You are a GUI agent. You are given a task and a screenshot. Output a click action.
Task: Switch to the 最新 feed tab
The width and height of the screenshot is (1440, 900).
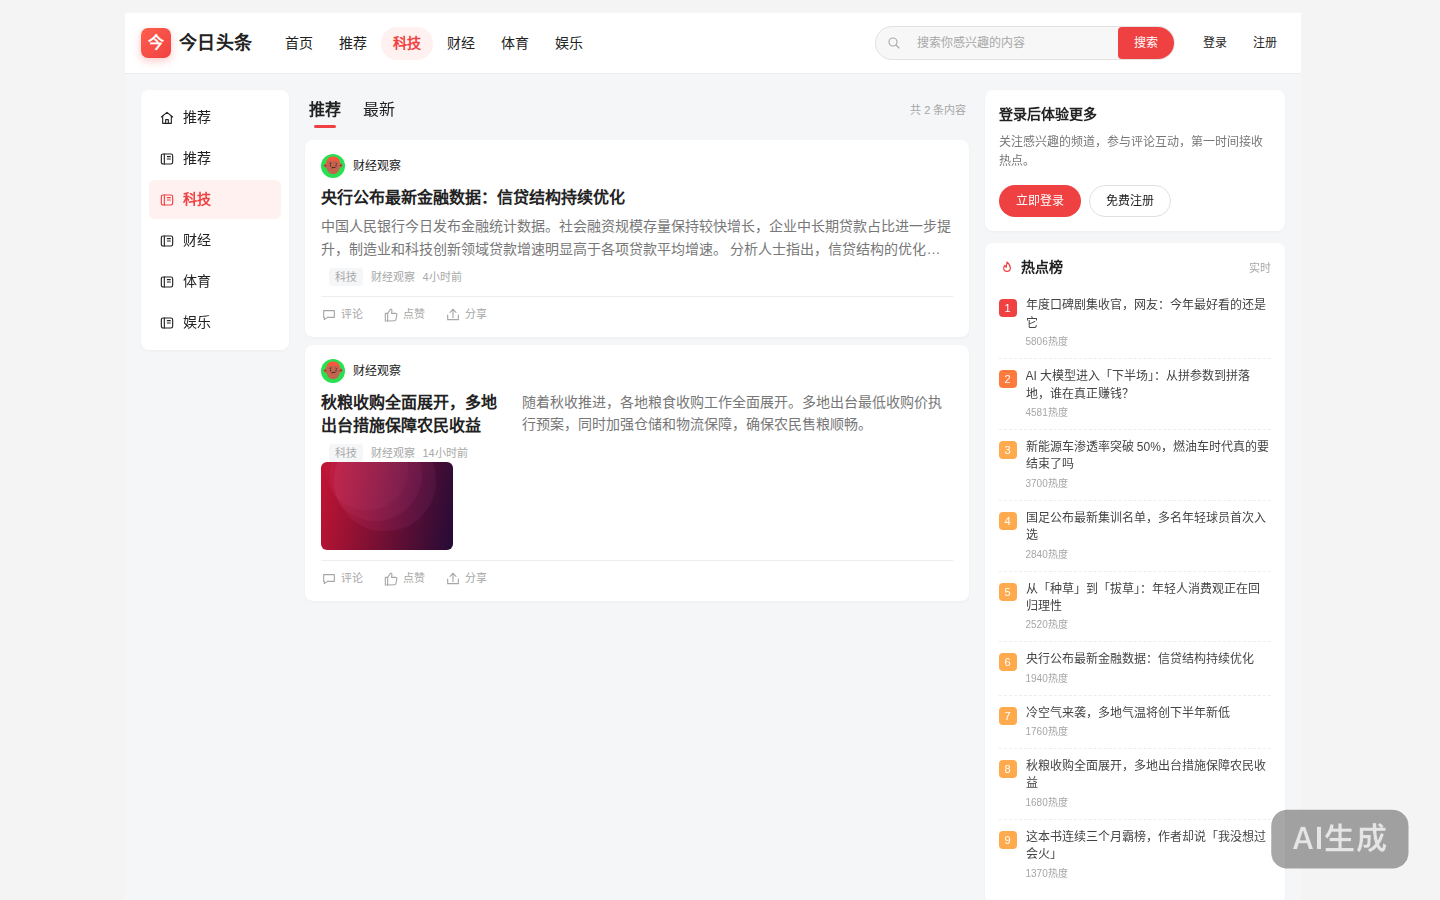tap(379, 110)
